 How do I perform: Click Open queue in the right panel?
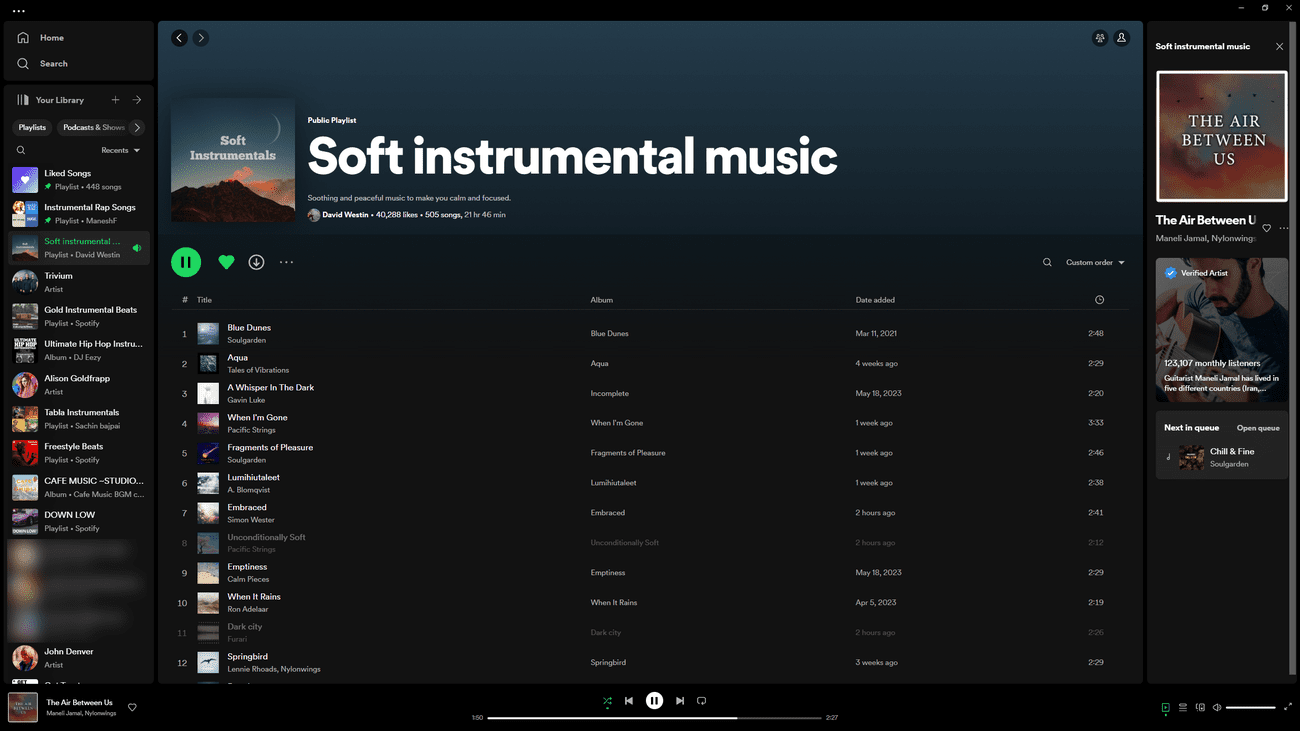pos(1257,427)
